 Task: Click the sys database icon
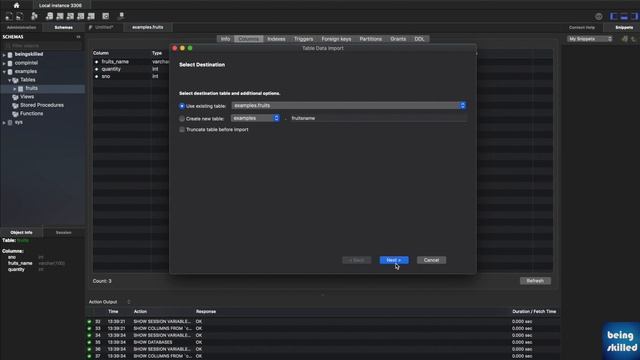pos(10,122)
